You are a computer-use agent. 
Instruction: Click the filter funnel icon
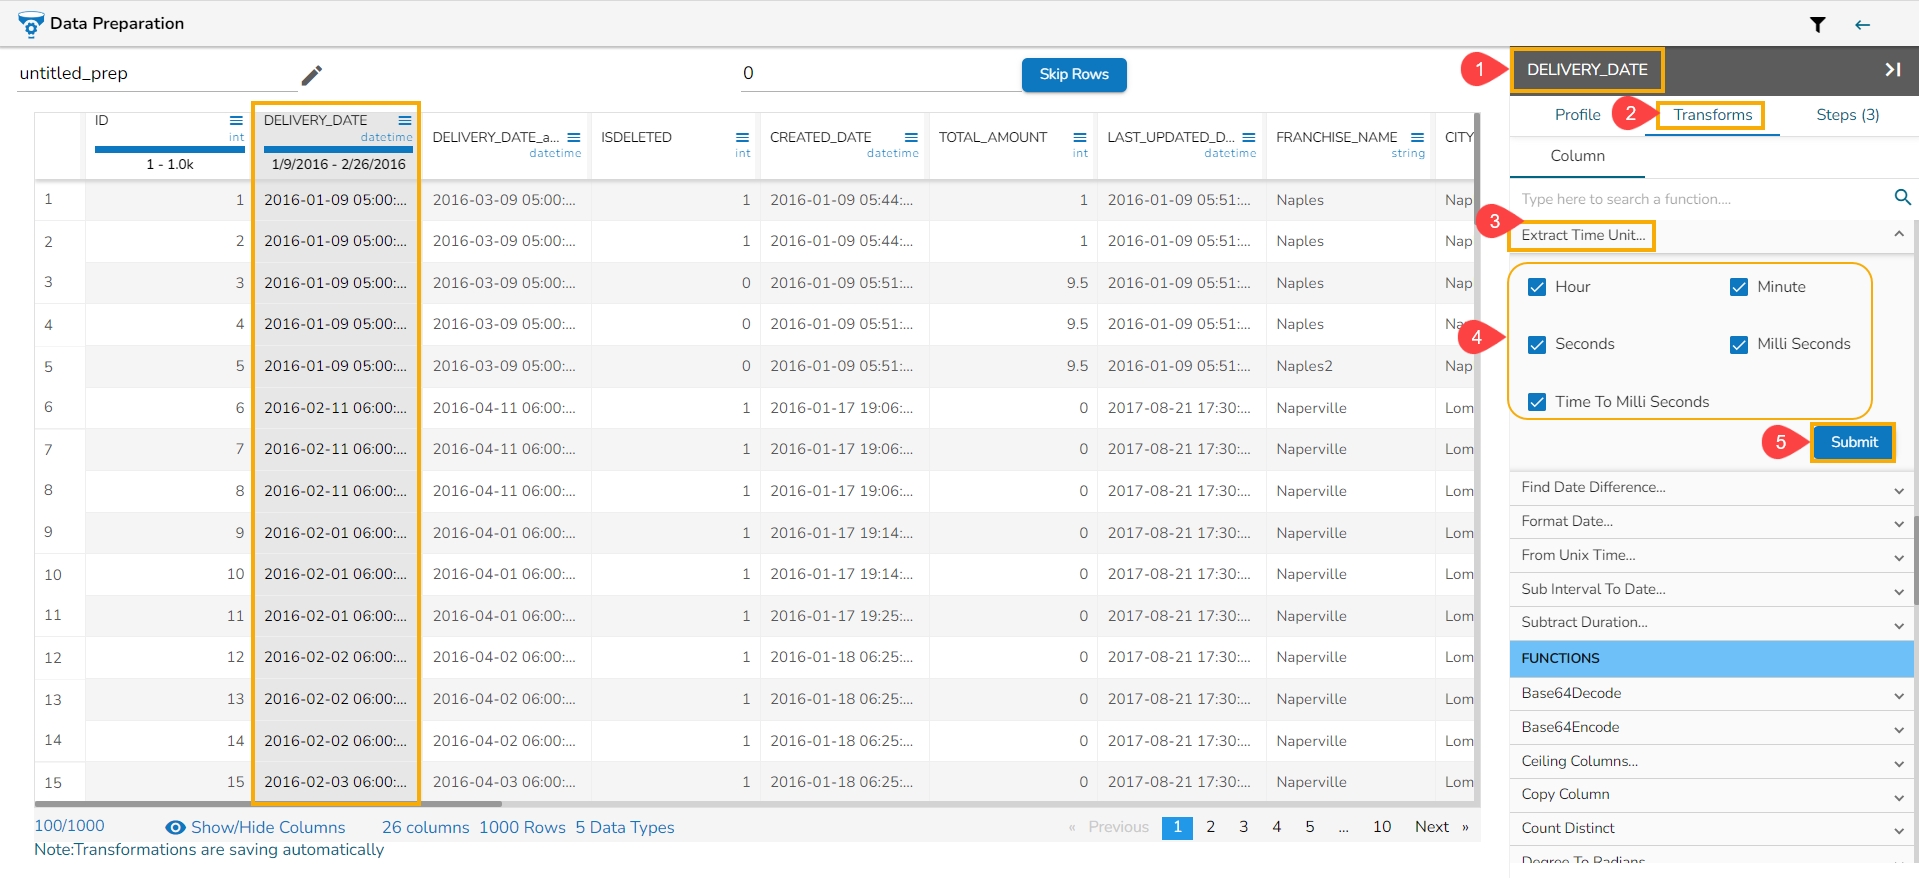[x=1817, y=25]
